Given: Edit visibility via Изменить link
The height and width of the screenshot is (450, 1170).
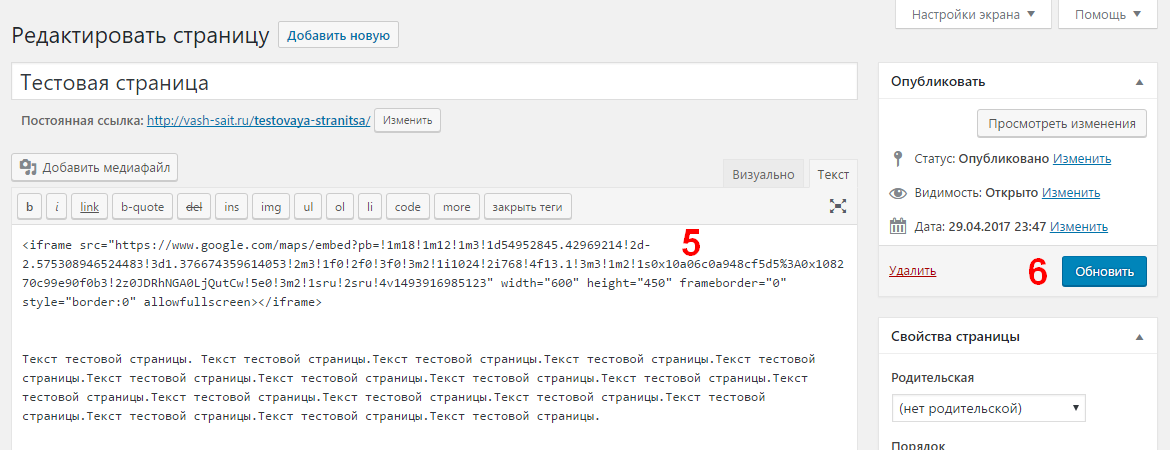Looking at the screenshot, I should pos(1071,193).
